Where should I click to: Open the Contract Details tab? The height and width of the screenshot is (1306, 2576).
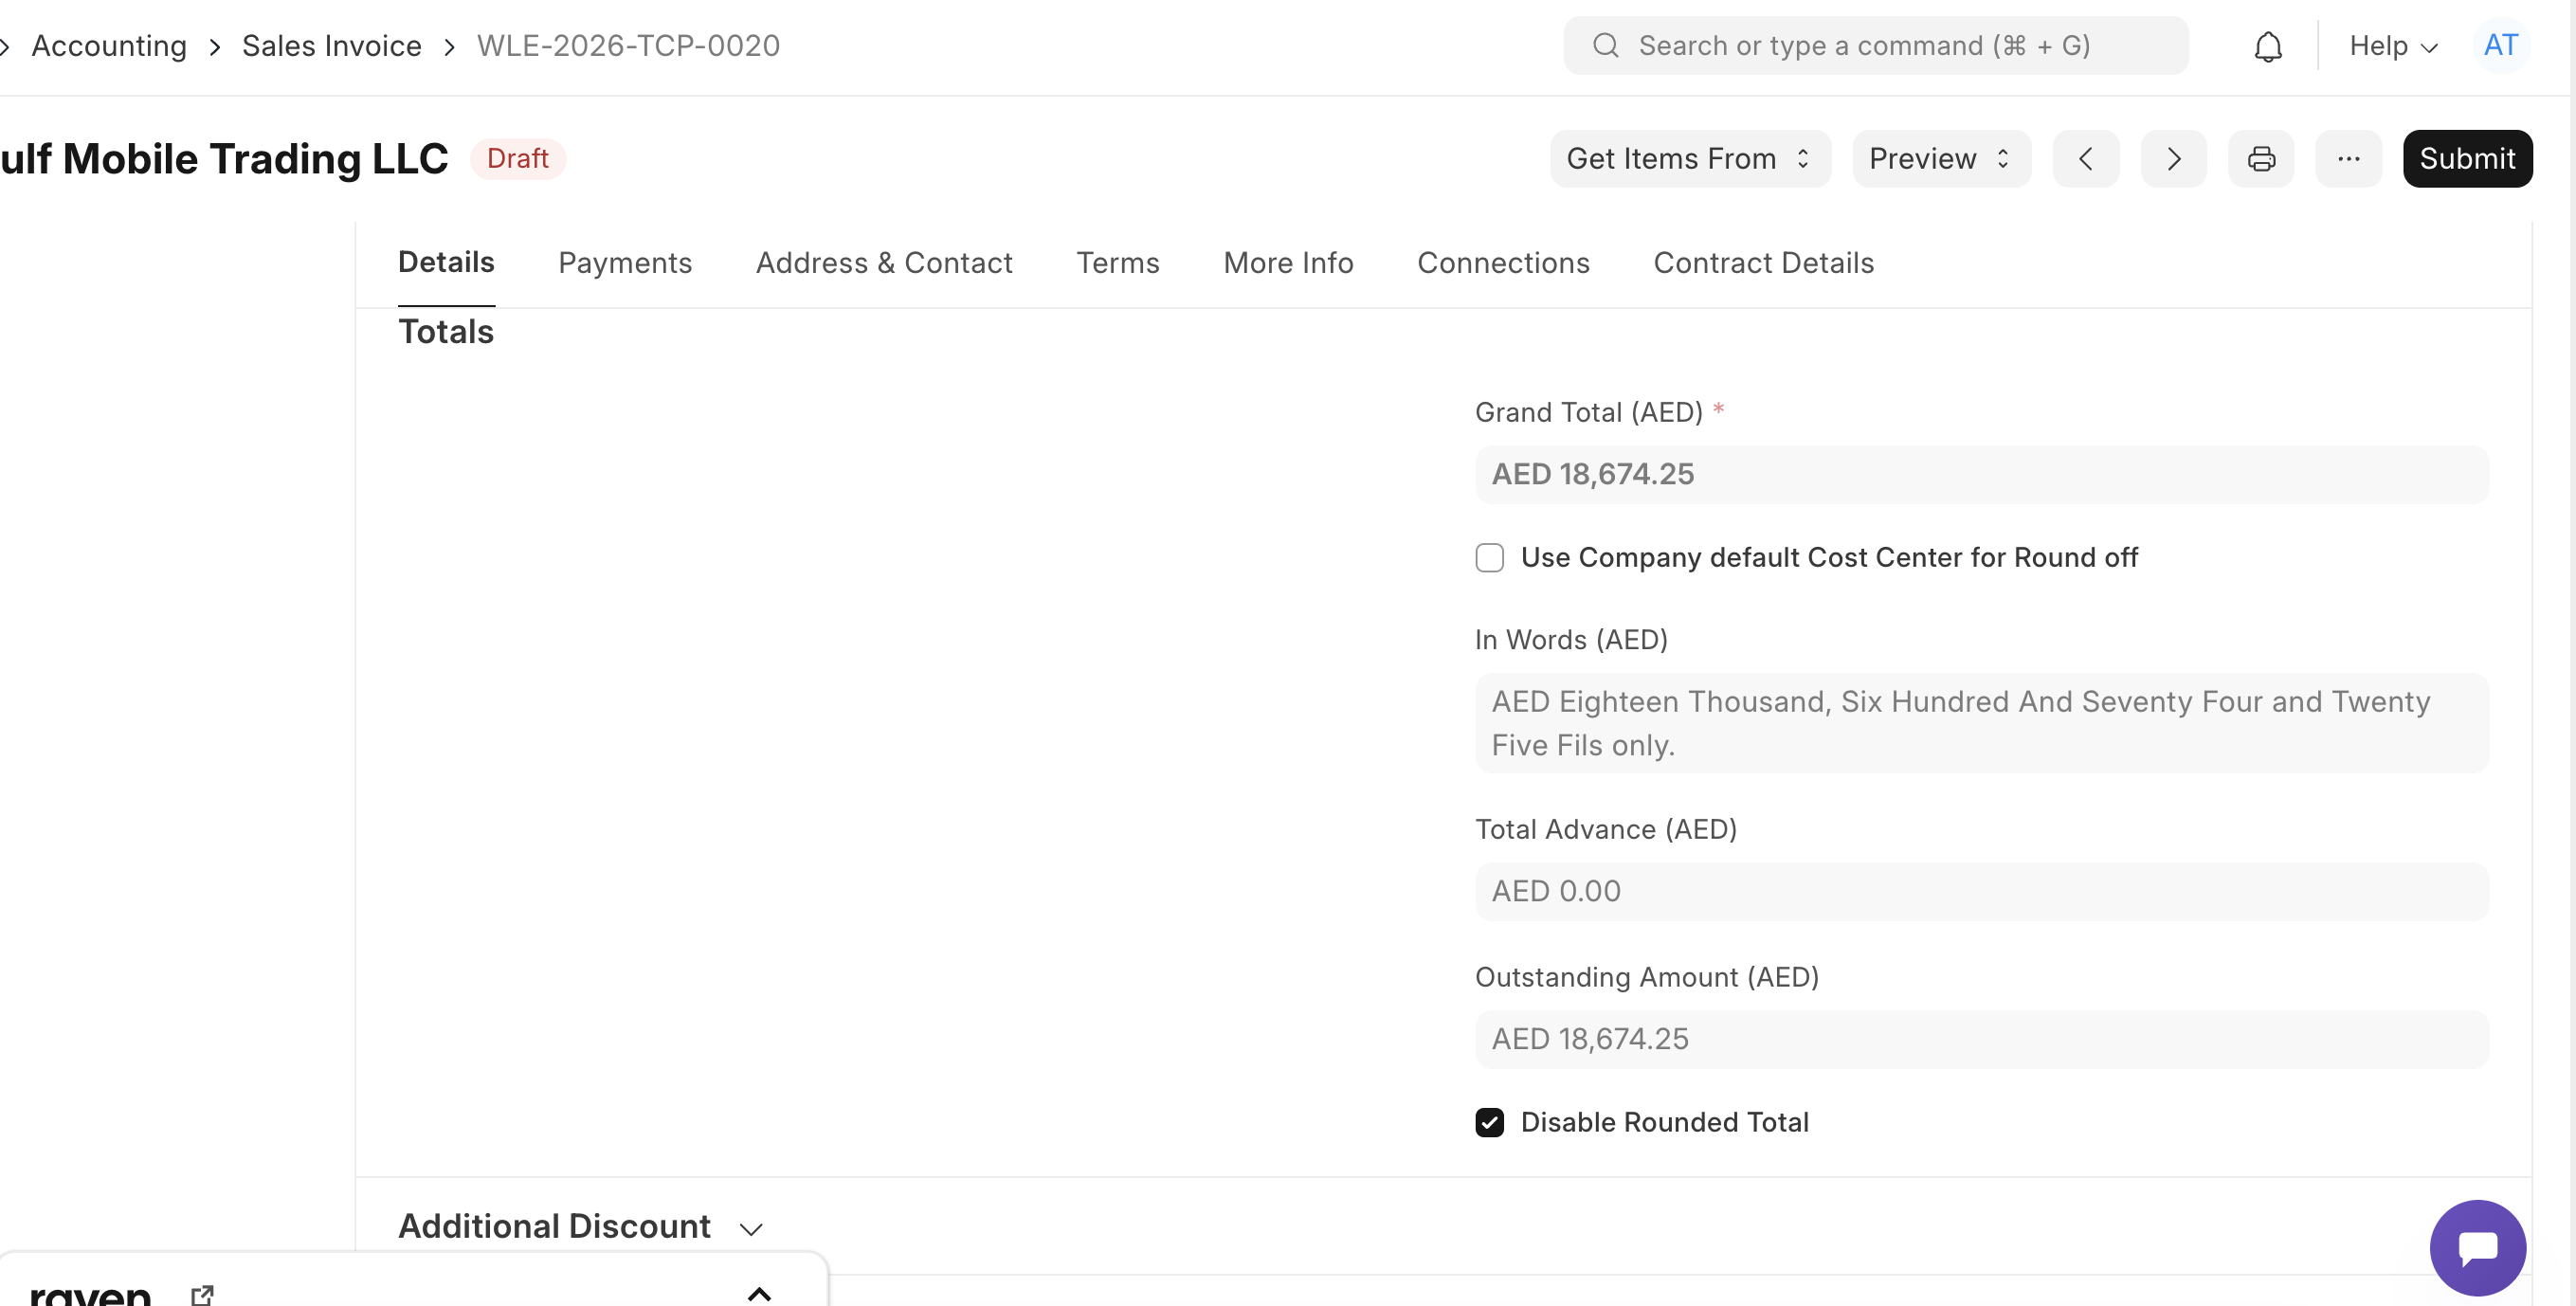click(x=1763, y=263)
